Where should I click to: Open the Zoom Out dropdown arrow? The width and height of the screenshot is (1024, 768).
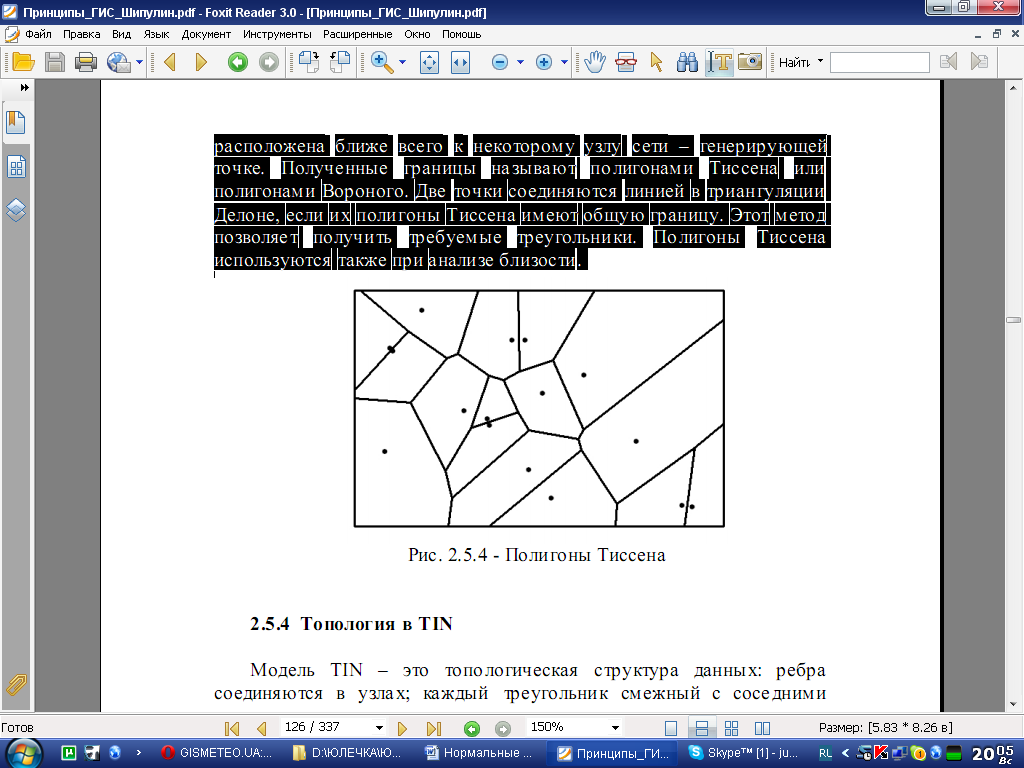pyautogui.click(x=520, y=62)
